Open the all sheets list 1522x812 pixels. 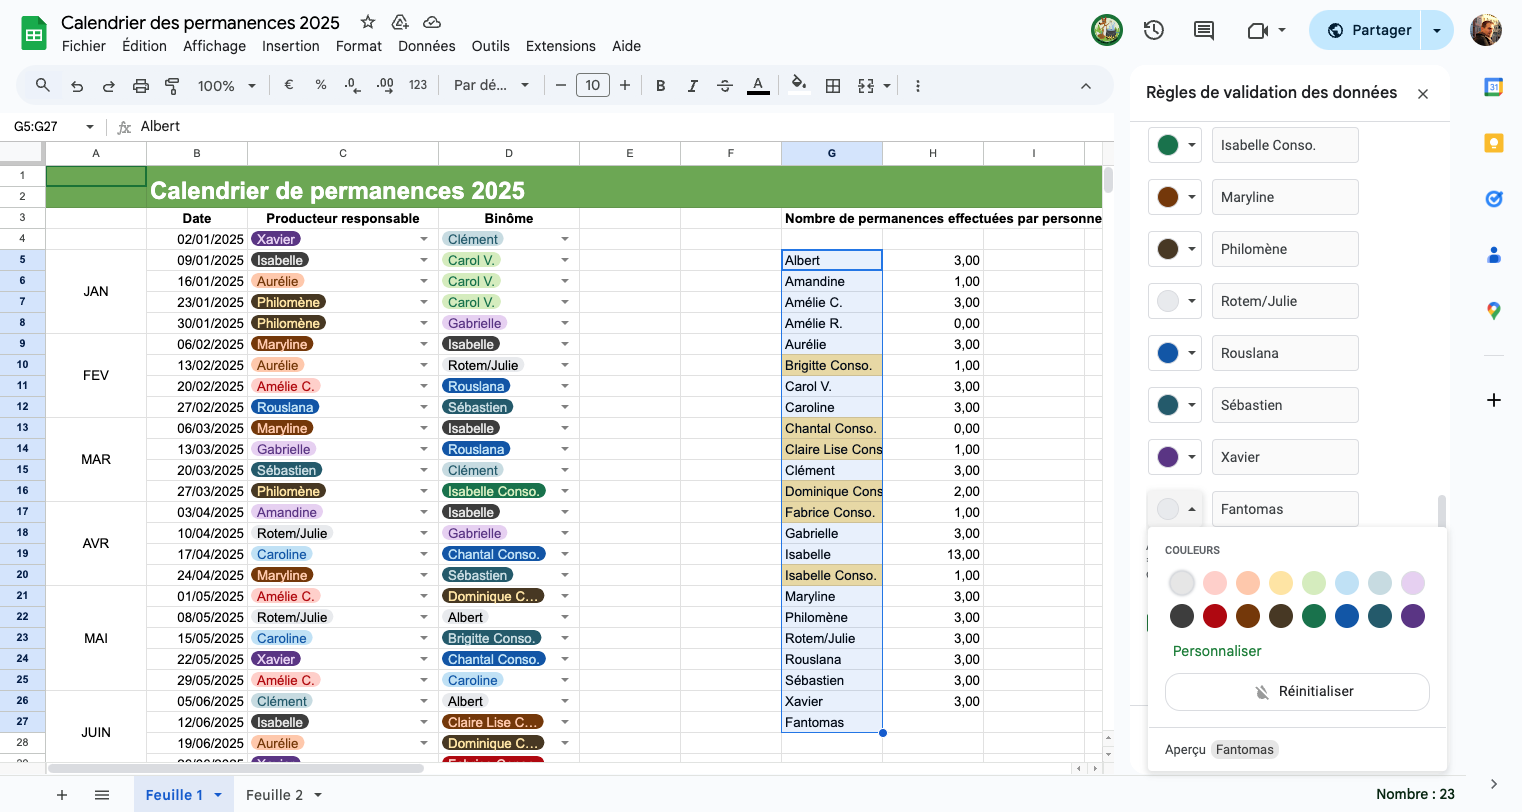point(102,795)
